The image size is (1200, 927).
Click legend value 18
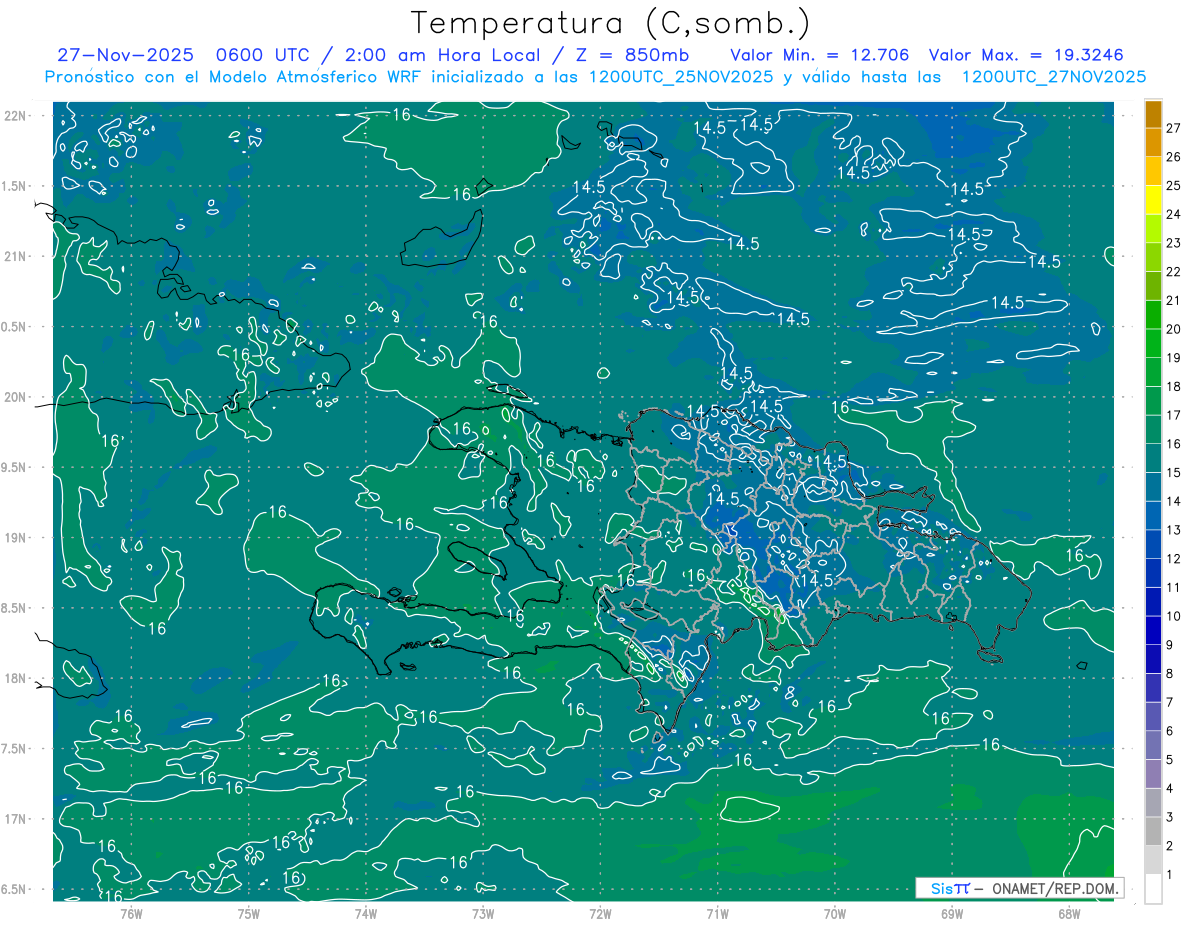pyautogui.click(x=1173, y=386)
